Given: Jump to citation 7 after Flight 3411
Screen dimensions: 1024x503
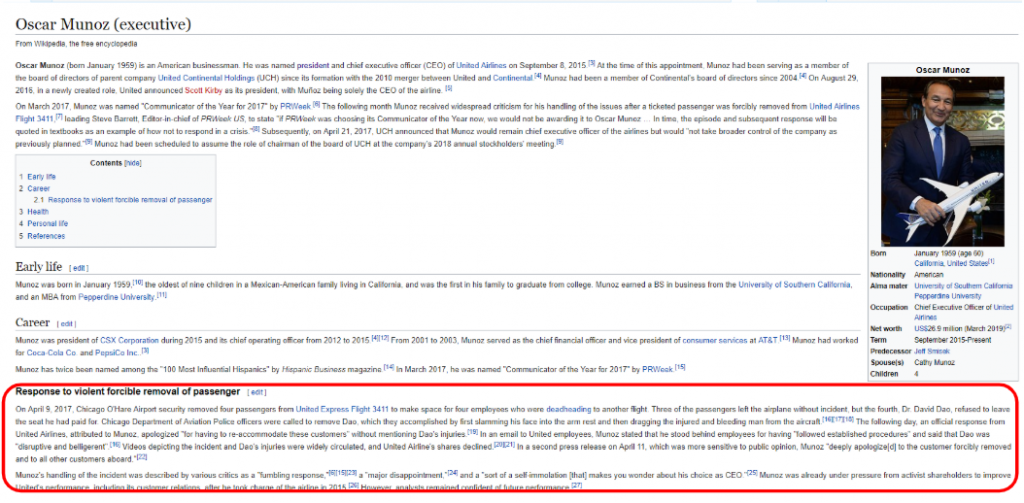Looking at the screenshot, I should 59,117.
